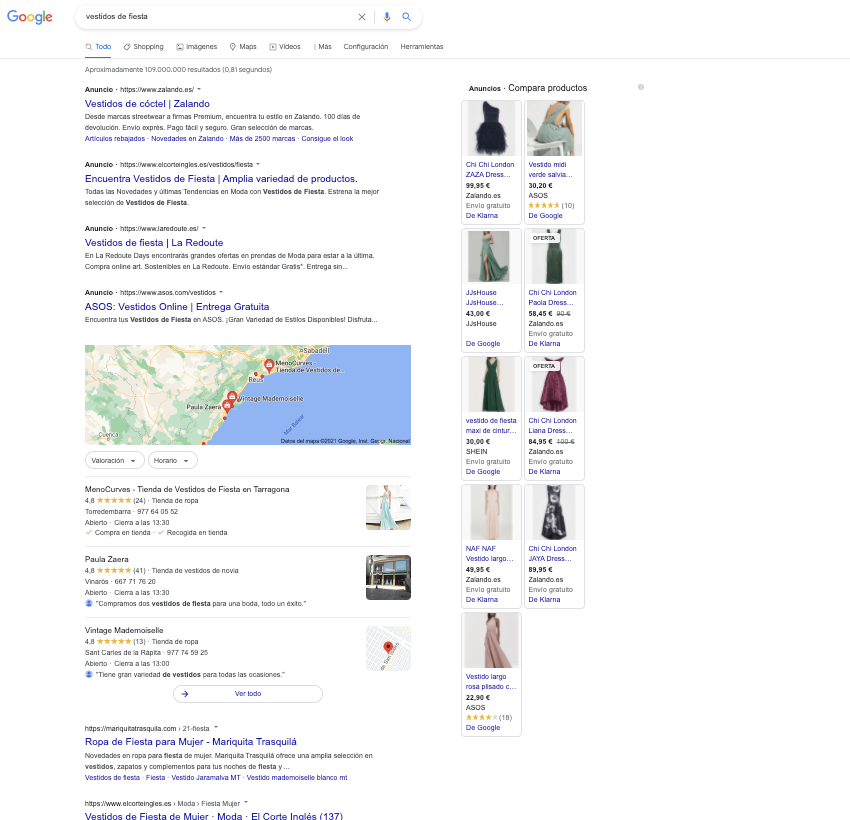Click the Vestidos de fiesta sitelink under Mariquita Trasquilá
The width and height of the screenshot is (850, 820).
click(x=112, y=778)
